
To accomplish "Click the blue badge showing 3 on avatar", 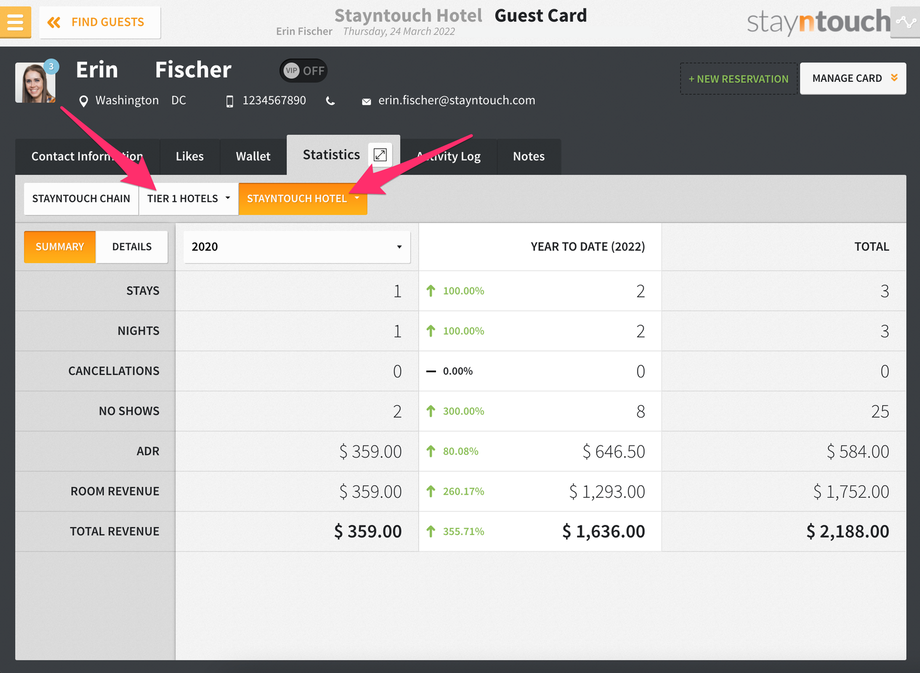I will coord(52,66).
